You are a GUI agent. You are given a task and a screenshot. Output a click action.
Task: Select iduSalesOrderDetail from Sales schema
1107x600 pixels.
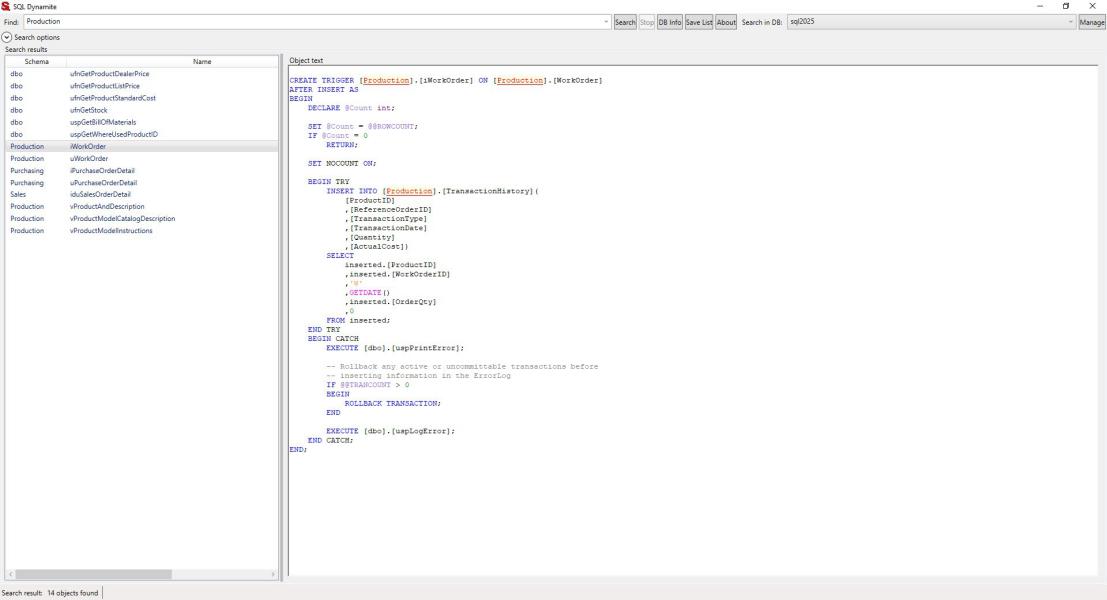coord(100,194)
